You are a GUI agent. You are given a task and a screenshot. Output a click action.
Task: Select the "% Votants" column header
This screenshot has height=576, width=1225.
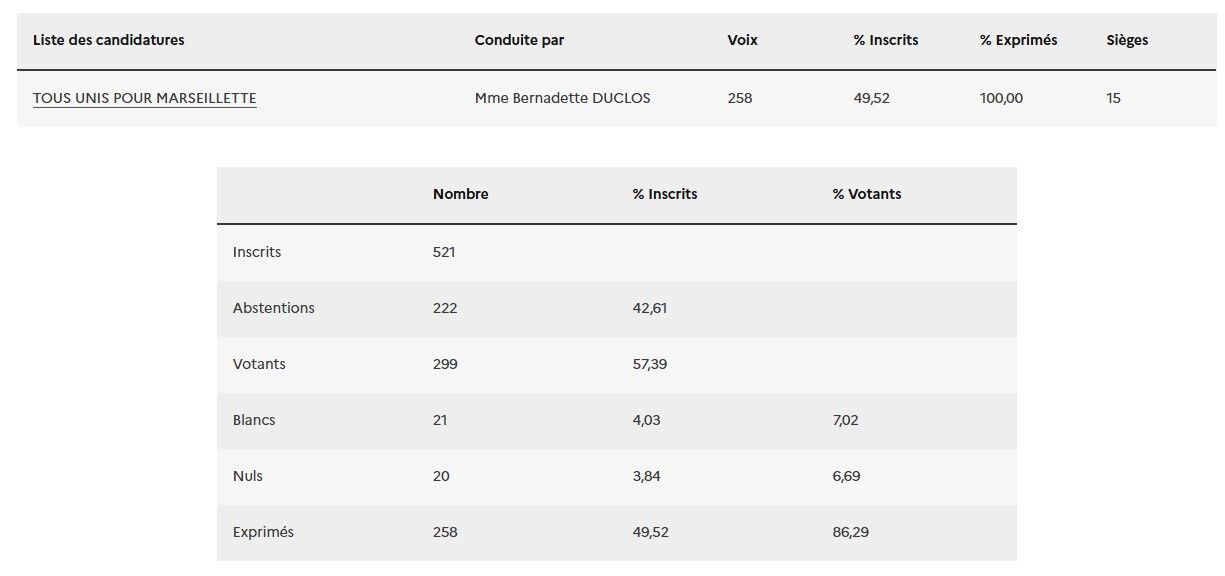(x=867, y=194)
